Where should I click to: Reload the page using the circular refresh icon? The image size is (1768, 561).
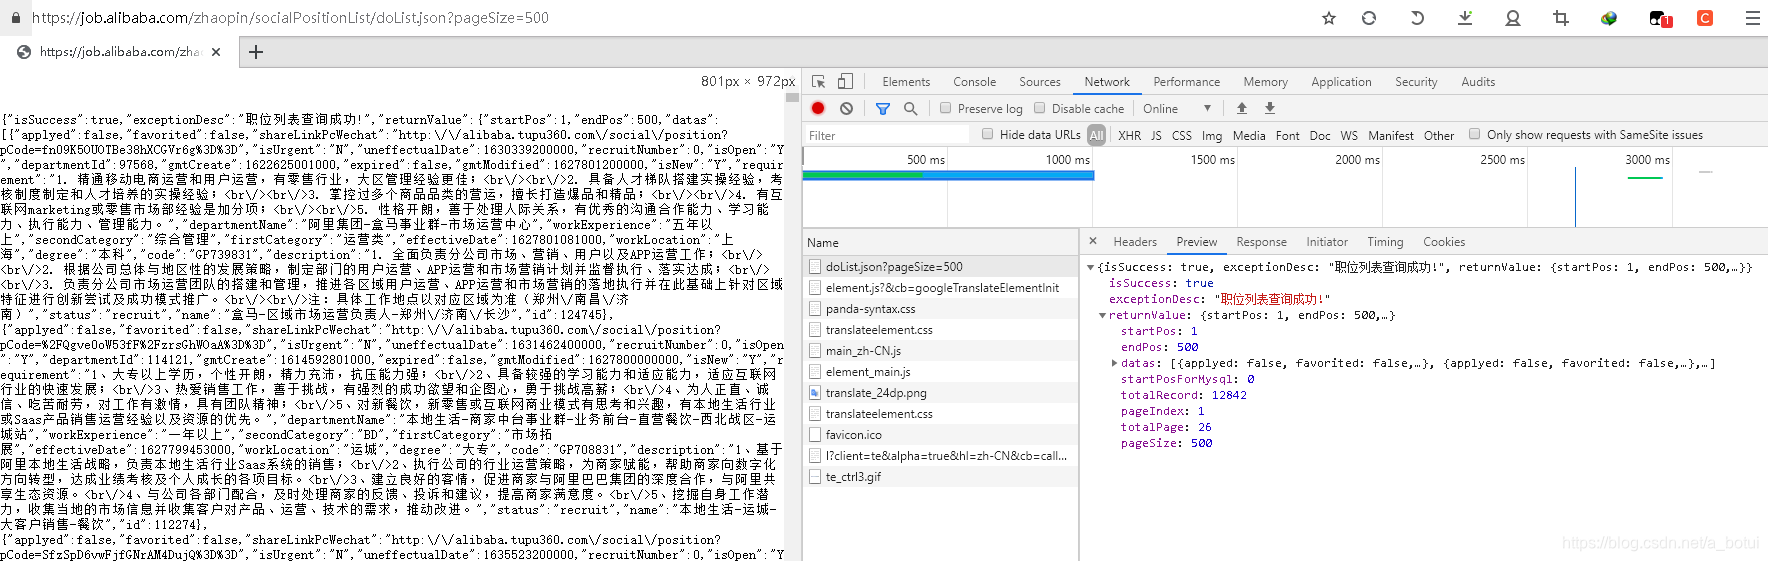[x=1369, y=18]
